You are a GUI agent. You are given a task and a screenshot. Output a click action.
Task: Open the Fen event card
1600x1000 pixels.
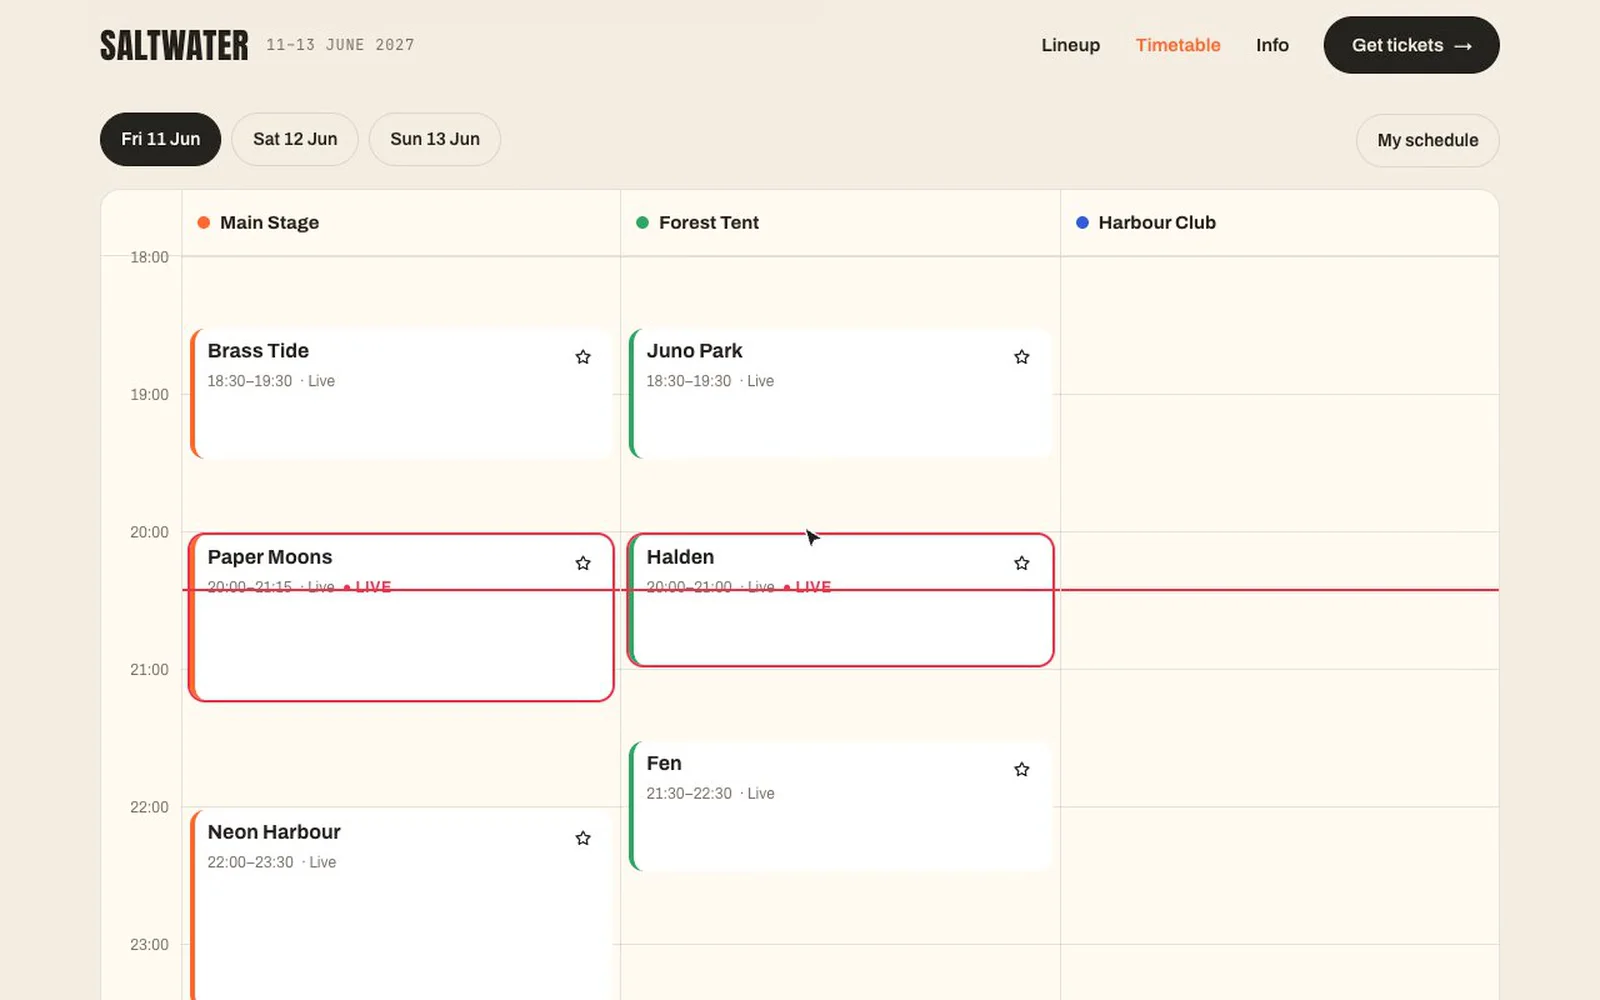840,806
